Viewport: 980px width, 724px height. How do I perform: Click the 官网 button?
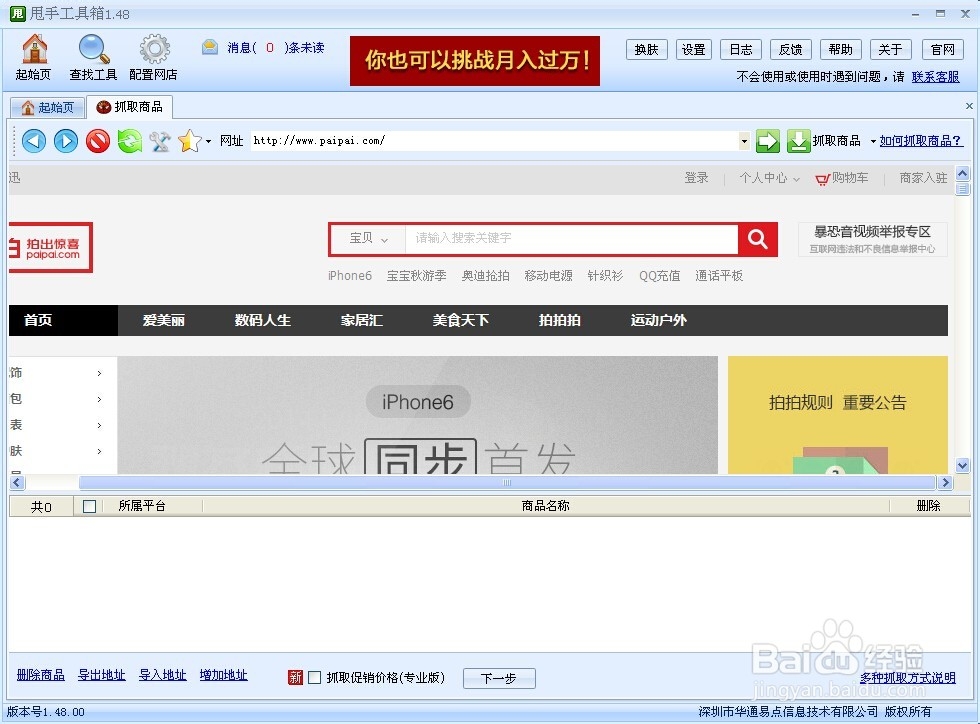pyautogui.click(x=942, y=49)
